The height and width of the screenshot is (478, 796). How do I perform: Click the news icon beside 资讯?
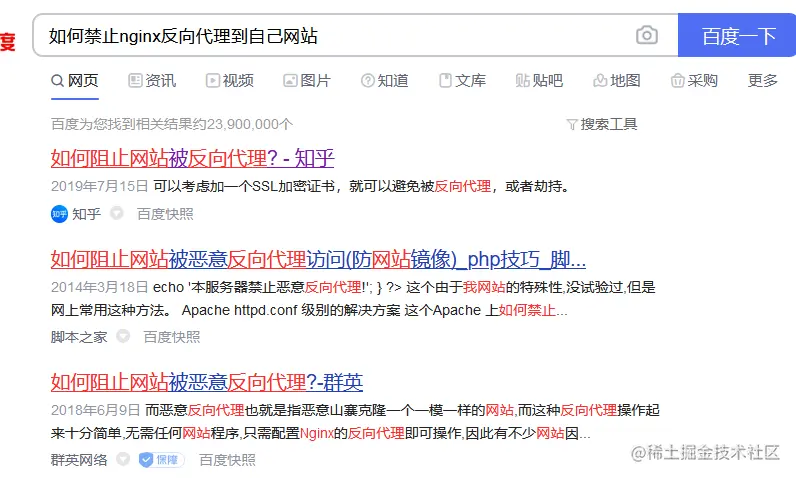pyautogui.click(x=135, y=80)
